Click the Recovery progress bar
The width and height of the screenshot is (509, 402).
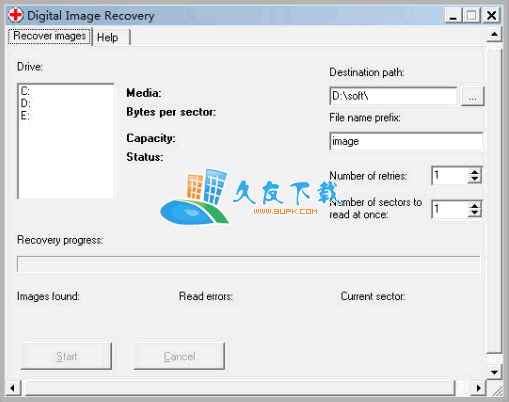[249, 264]
